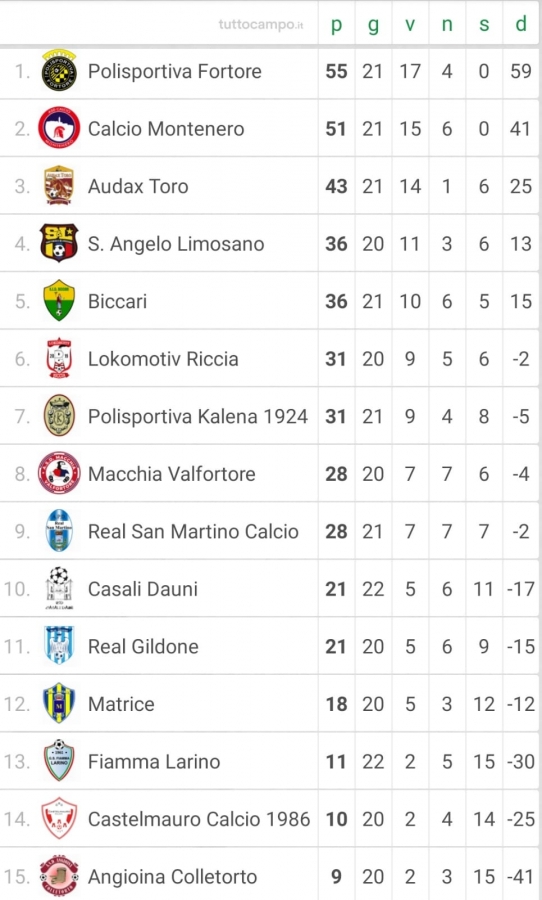Image resolution: width=542 pixels, height=900 pixels.
Task: Click the Lokomotiv Riccia team crest
Action: (59, 358)
